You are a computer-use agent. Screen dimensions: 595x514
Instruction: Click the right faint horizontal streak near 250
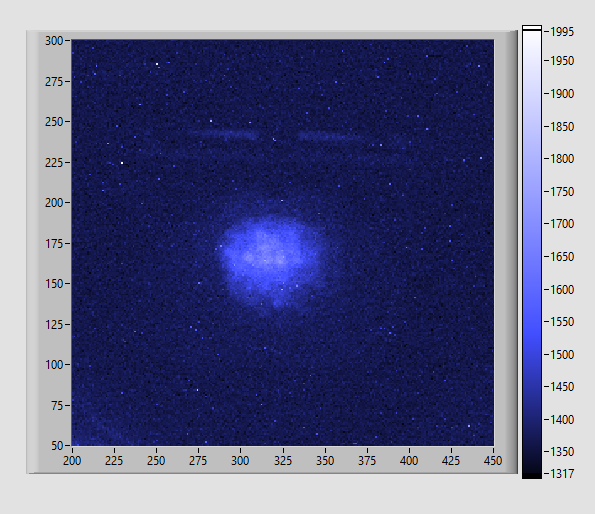click(330, 136)
